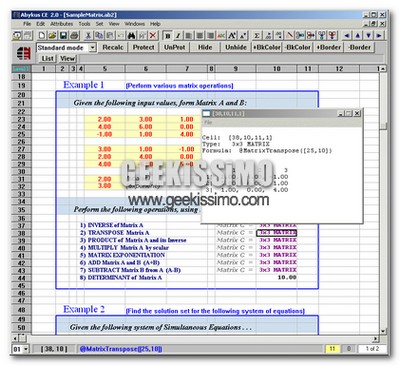Image resolution: width=400 pixels, height=366 pixels.
Task: Click the open folder icon
Action: click(x=52, y=35)
